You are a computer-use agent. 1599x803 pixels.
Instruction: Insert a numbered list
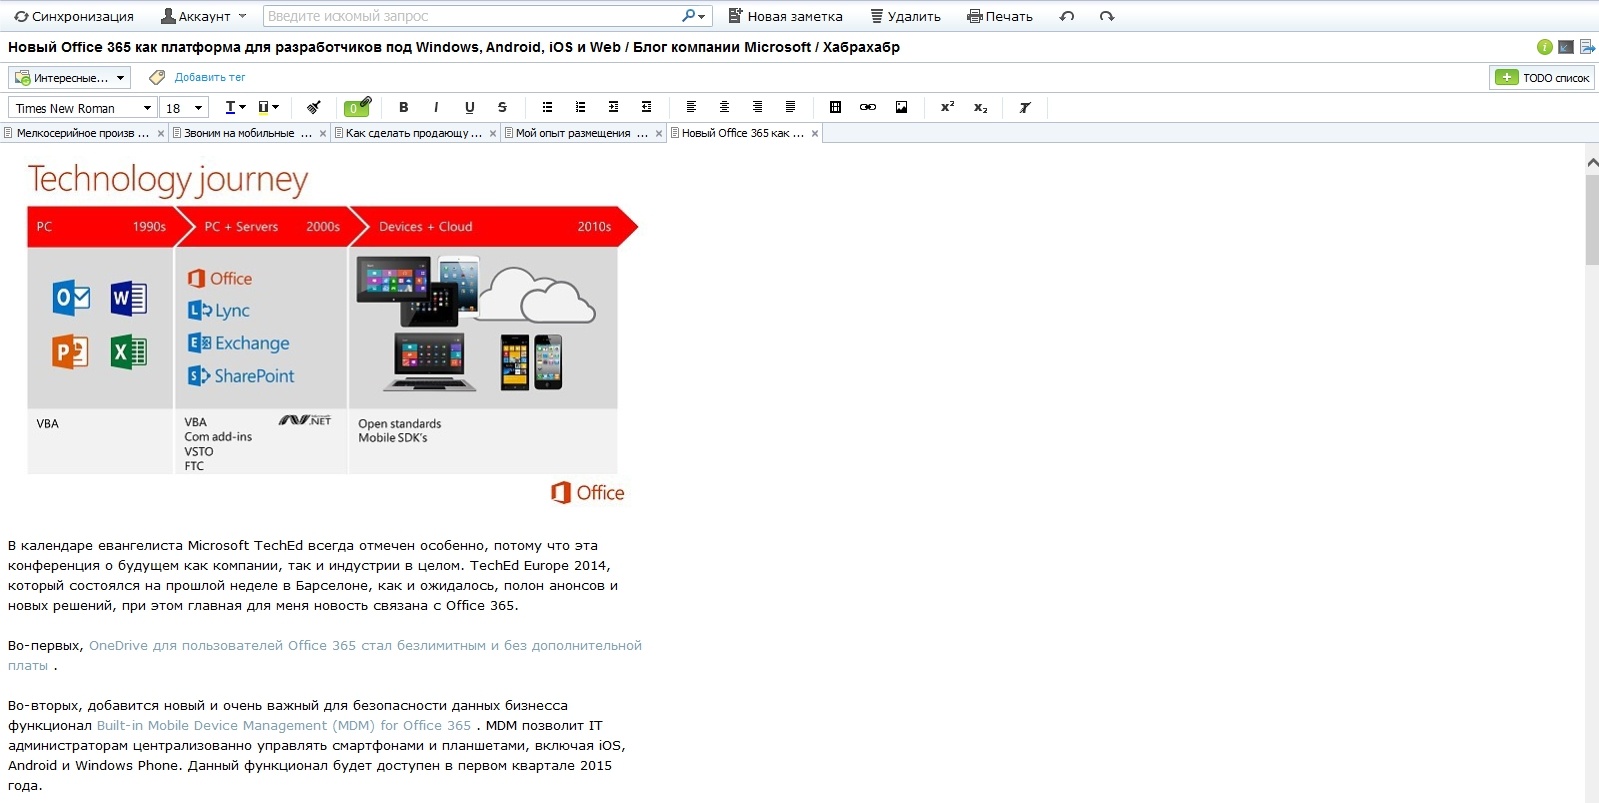point(580,107)
